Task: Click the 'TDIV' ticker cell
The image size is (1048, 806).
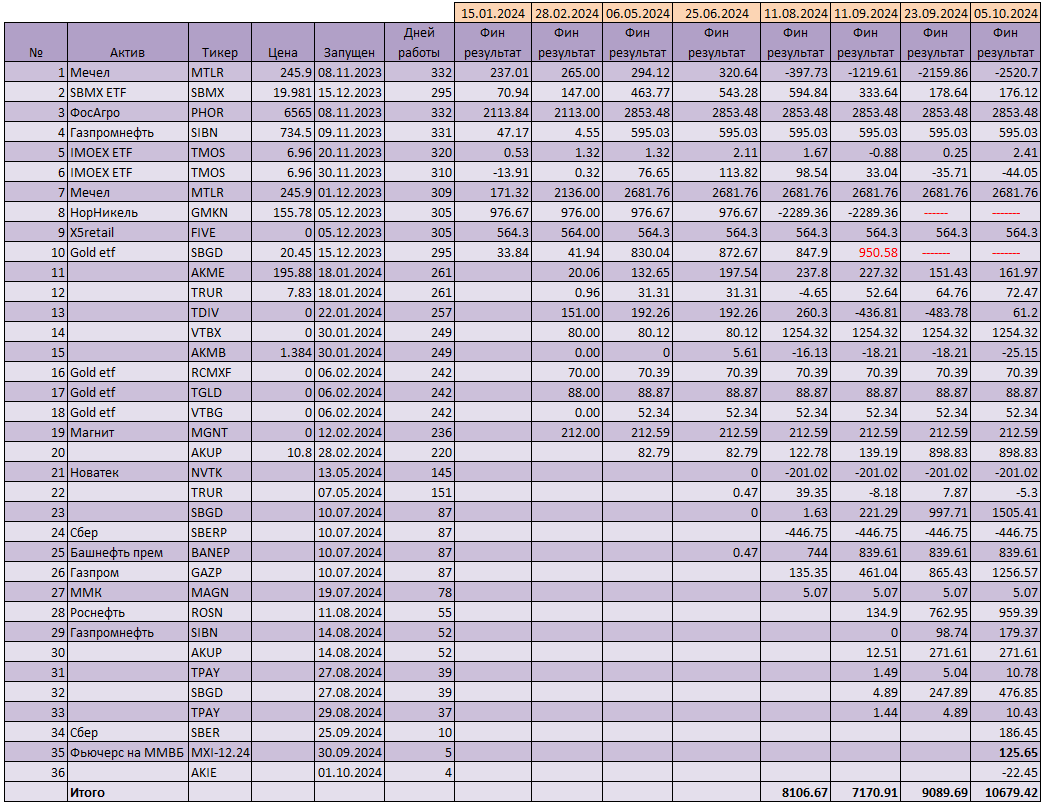Action: point(220,312)
